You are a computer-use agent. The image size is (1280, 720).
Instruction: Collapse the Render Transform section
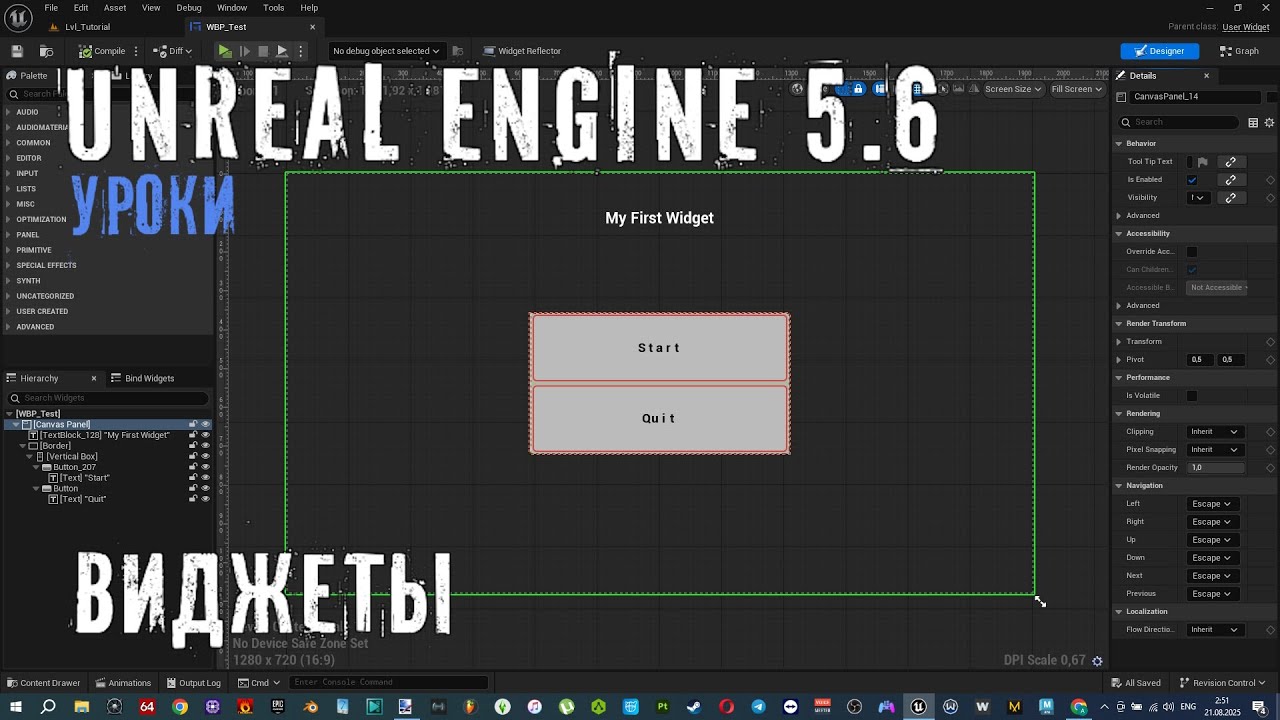coord(1119,324)
